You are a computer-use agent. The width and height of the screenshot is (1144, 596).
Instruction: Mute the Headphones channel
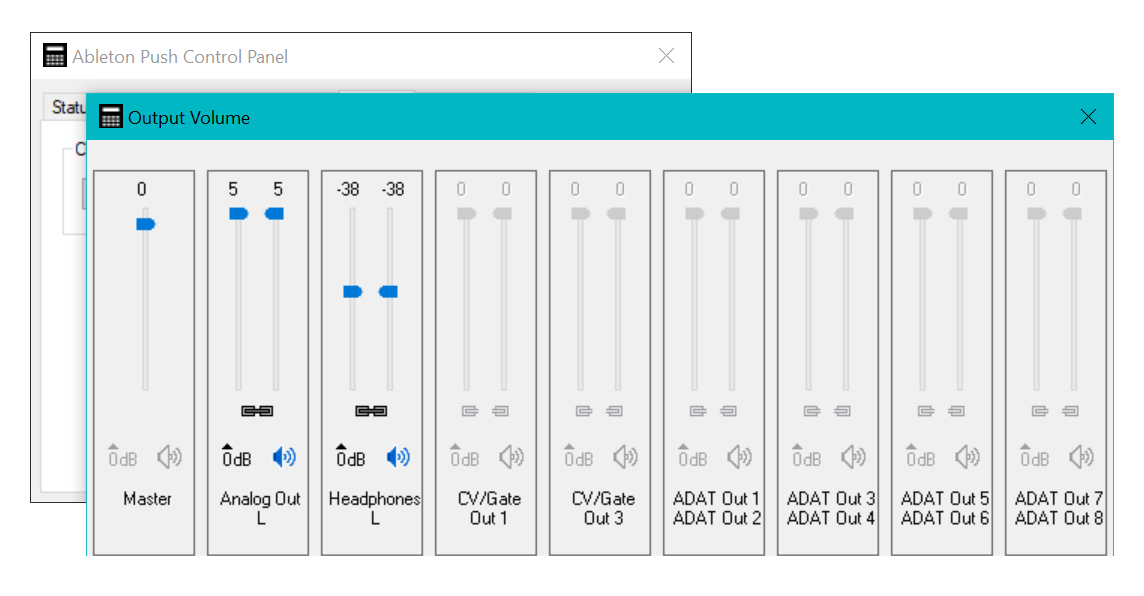click(x=398, y=457)
